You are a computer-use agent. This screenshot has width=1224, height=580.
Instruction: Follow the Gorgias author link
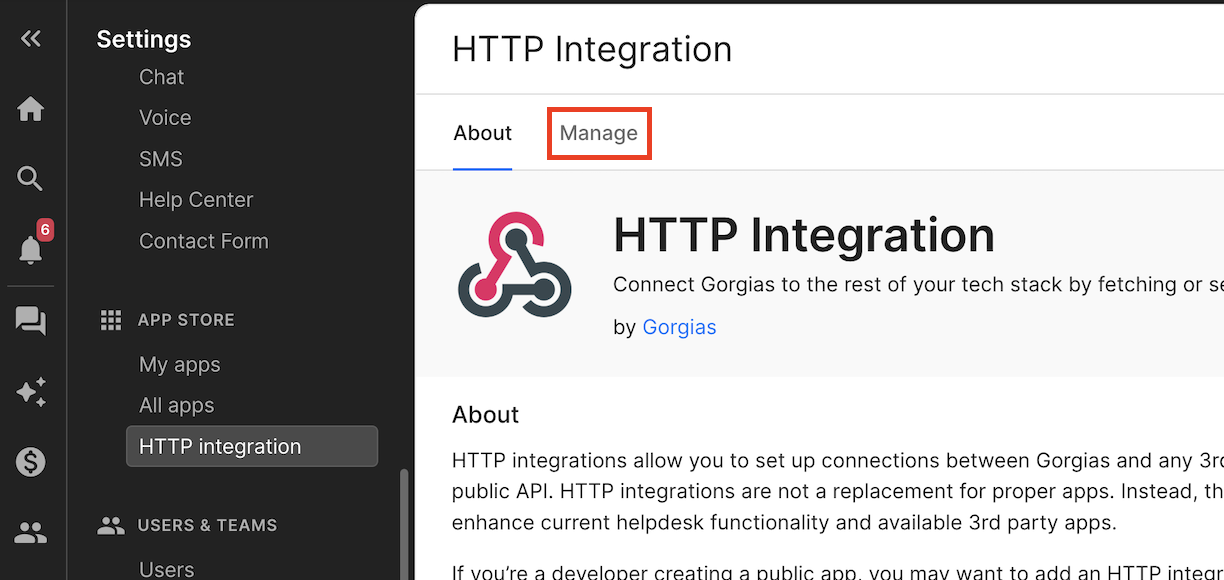(x=679, y=327)
